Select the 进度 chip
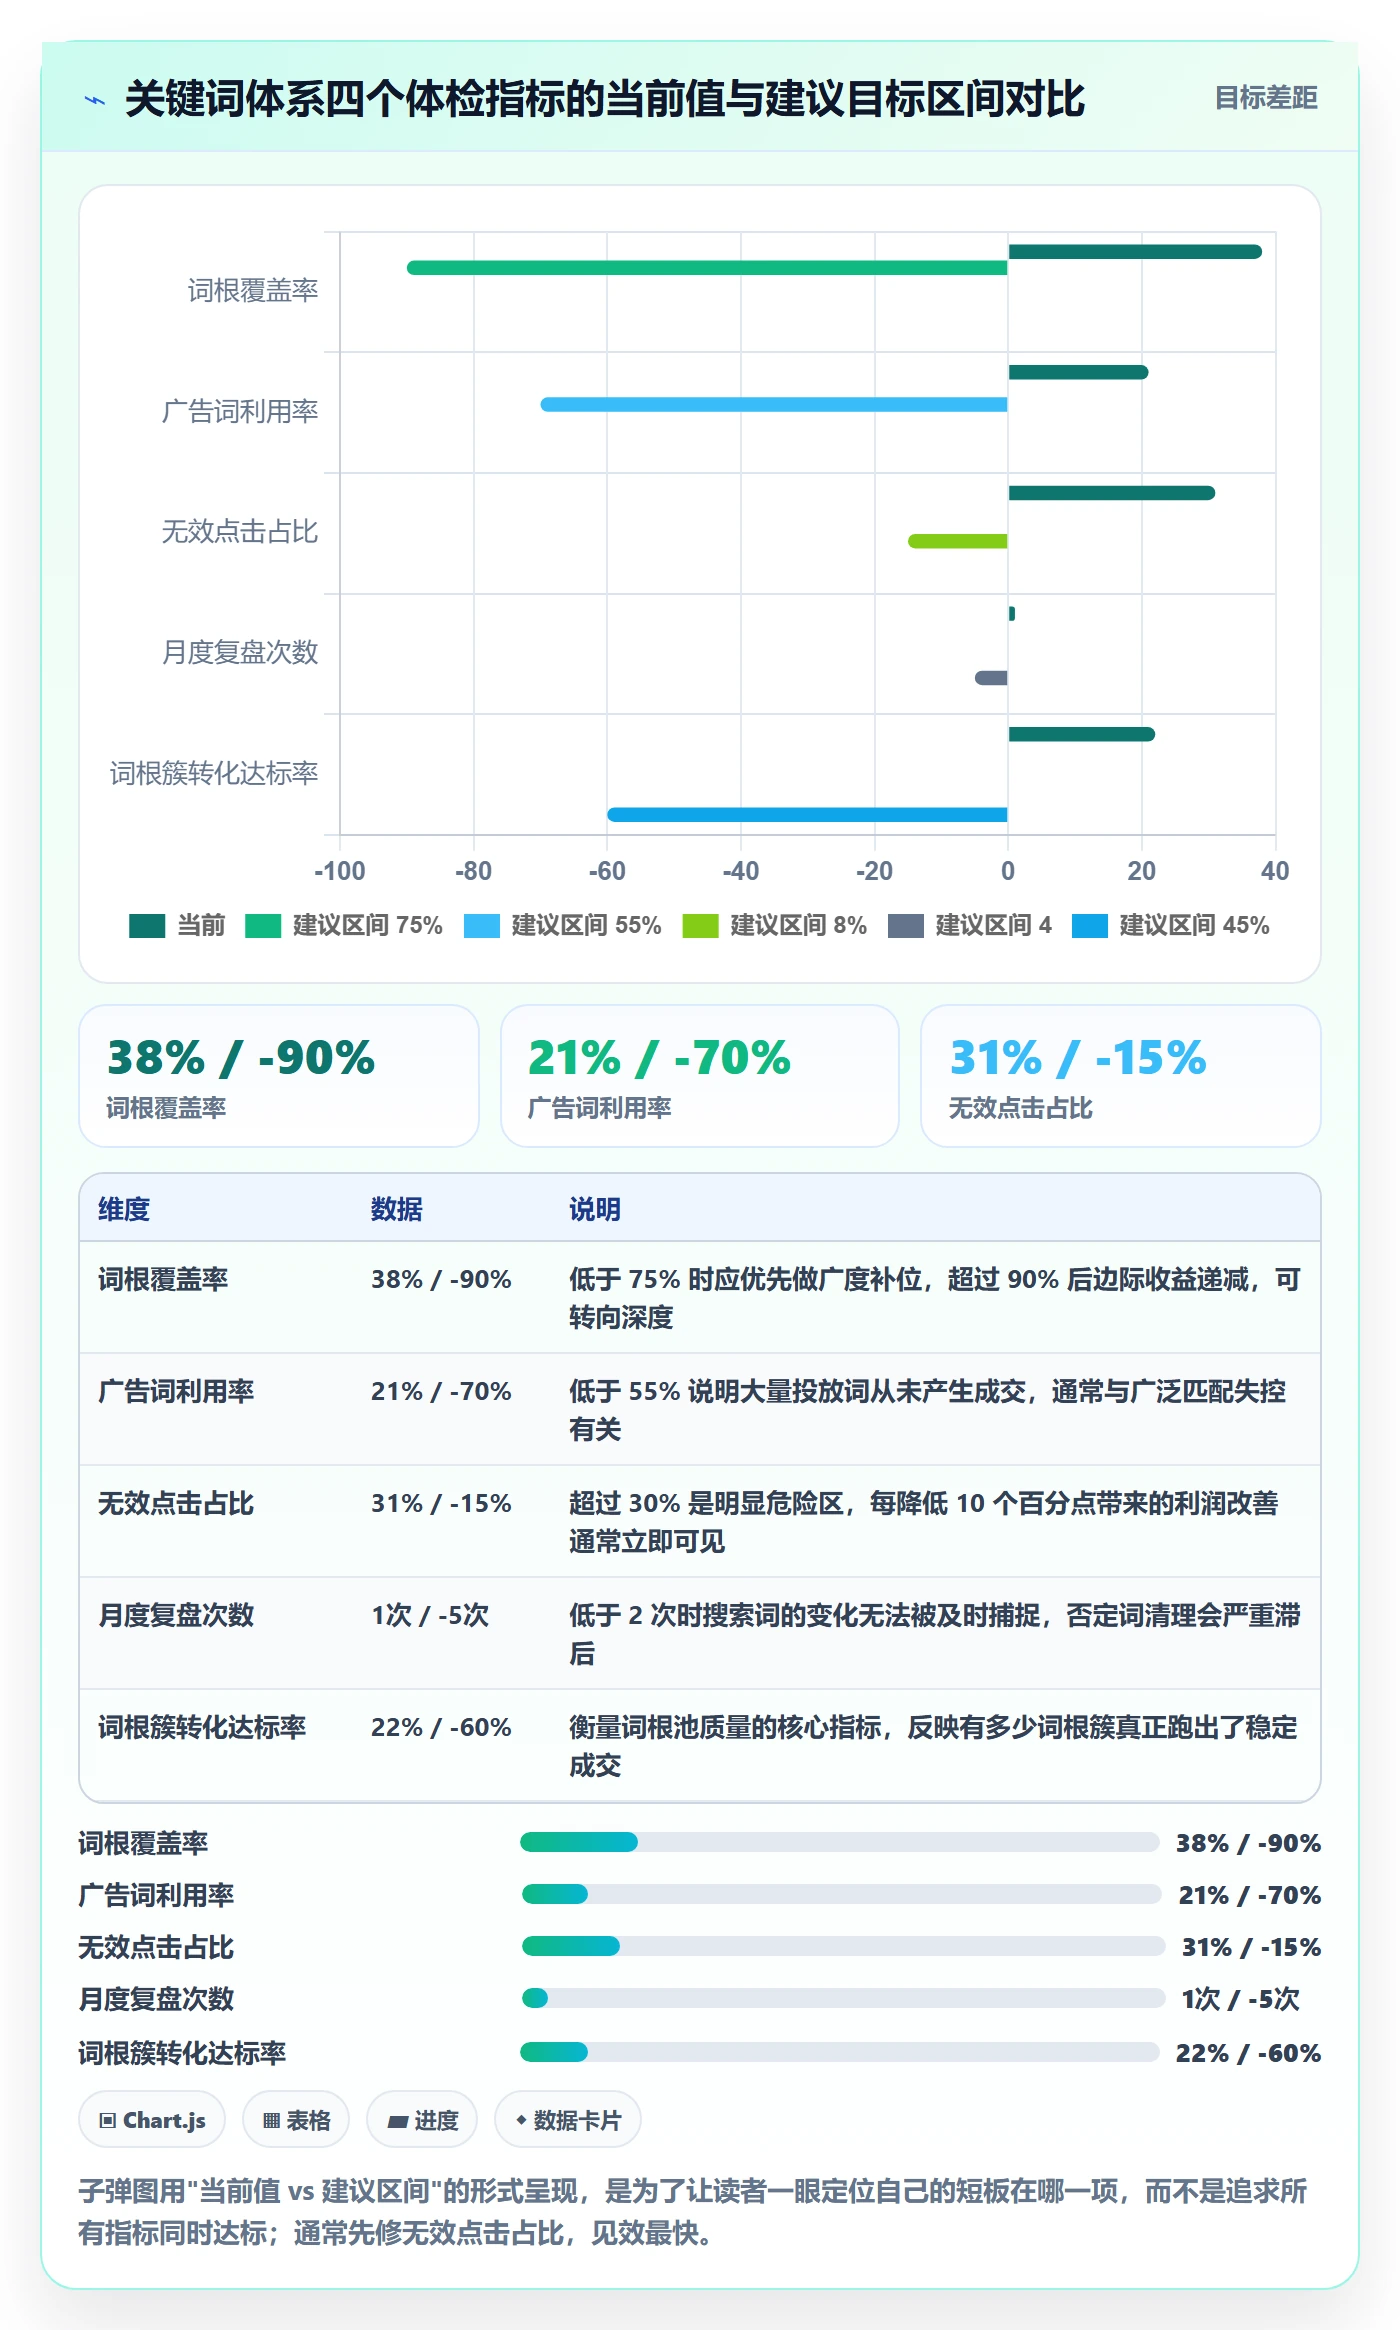Screen dimensions: 1400x2330 [x=422, y=2120]
